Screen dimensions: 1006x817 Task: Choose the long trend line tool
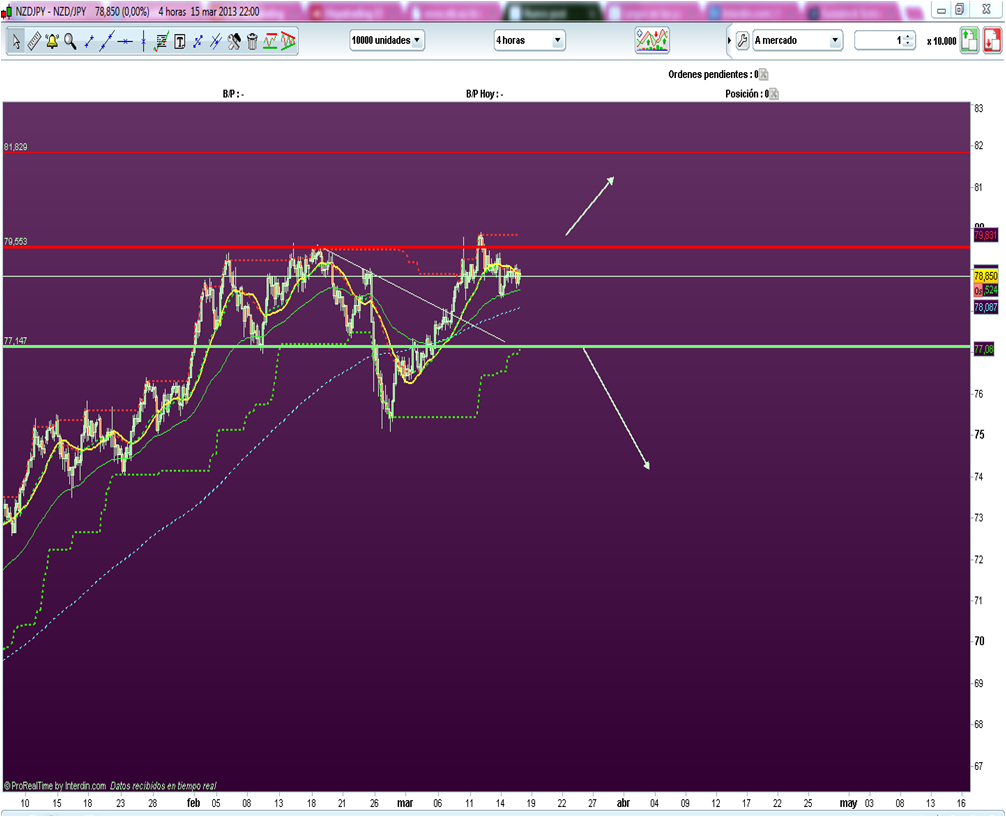(x=107, y=41)
